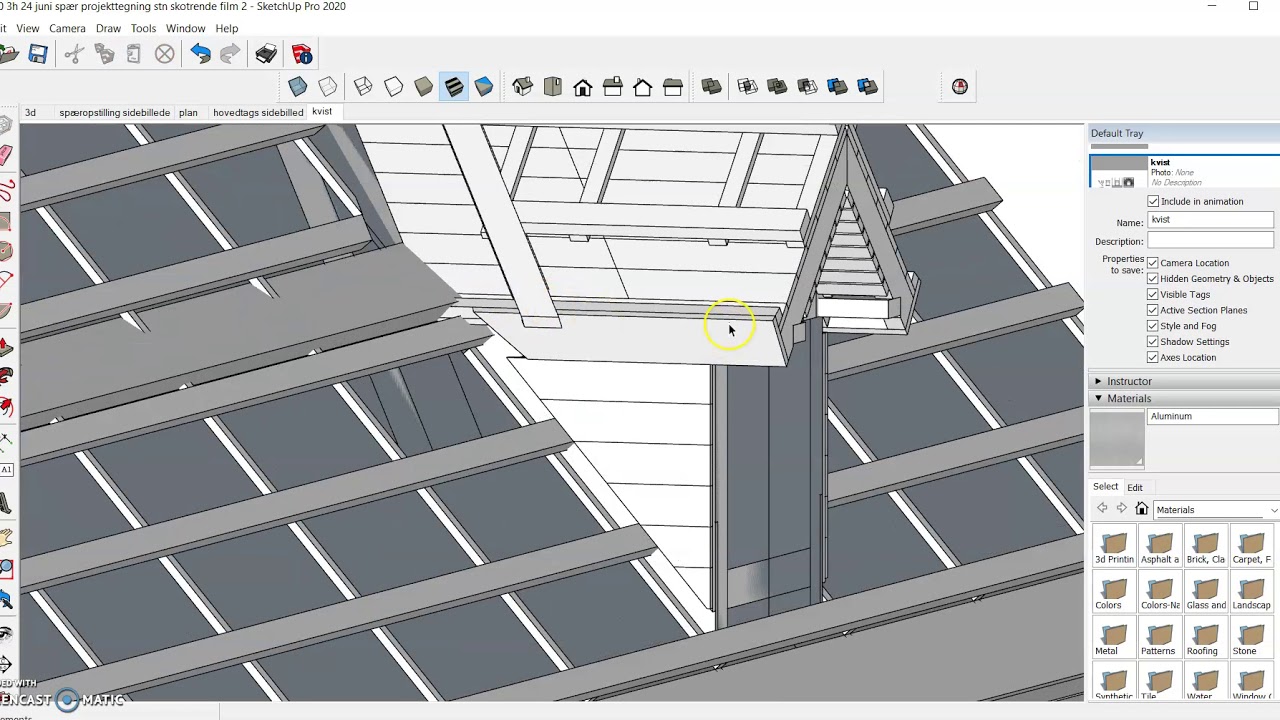Open the Camera menu
This screenshot has width=1280, height=720.
67,28
